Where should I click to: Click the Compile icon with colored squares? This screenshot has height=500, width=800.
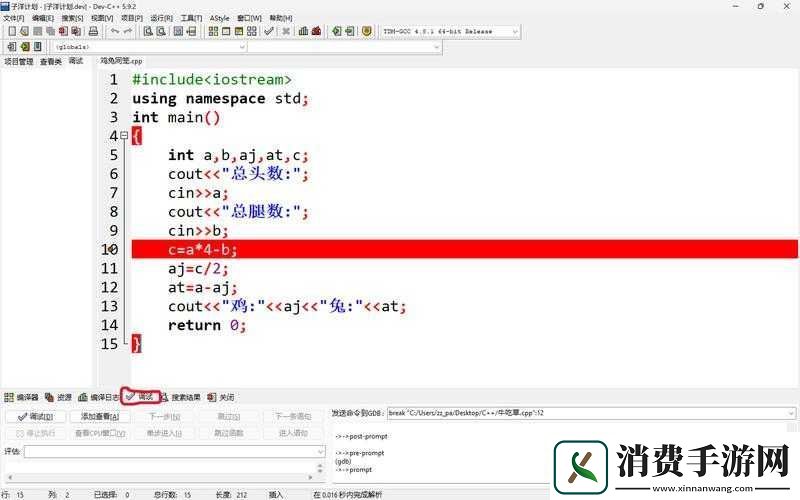point(212,31)
